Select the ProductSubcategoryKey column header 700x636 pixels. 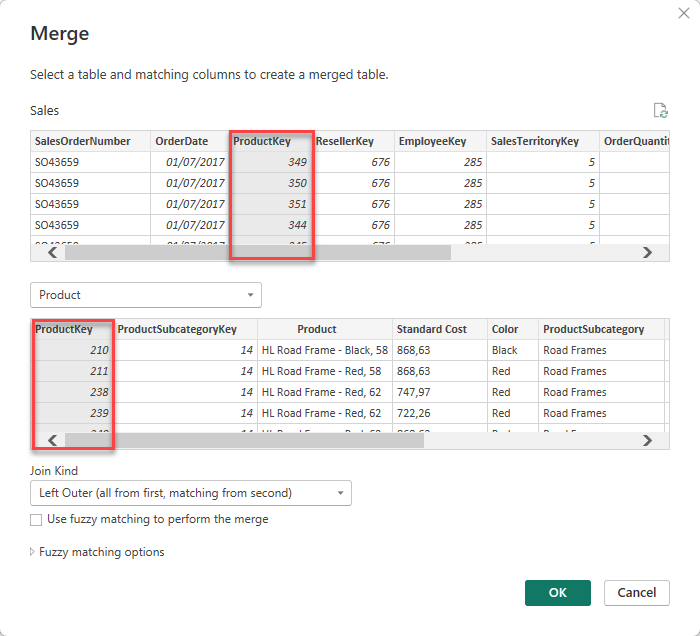[x=177, y=329]
